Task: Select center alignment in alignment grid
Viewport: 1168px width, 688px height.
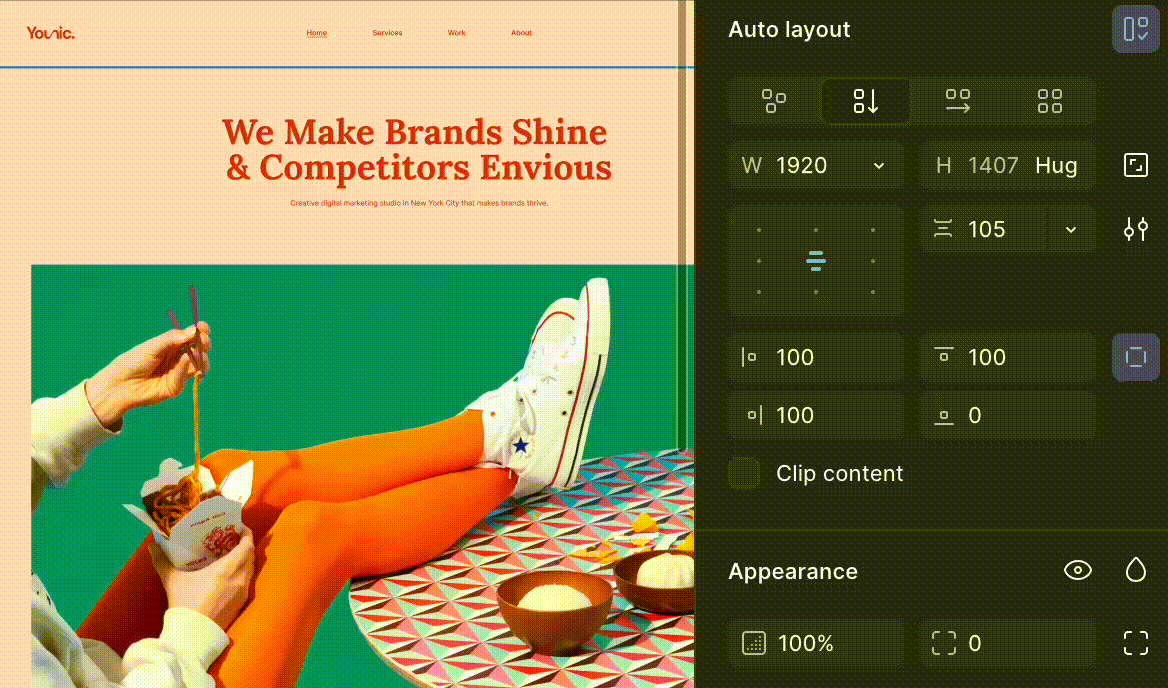Action: [816, 261]
